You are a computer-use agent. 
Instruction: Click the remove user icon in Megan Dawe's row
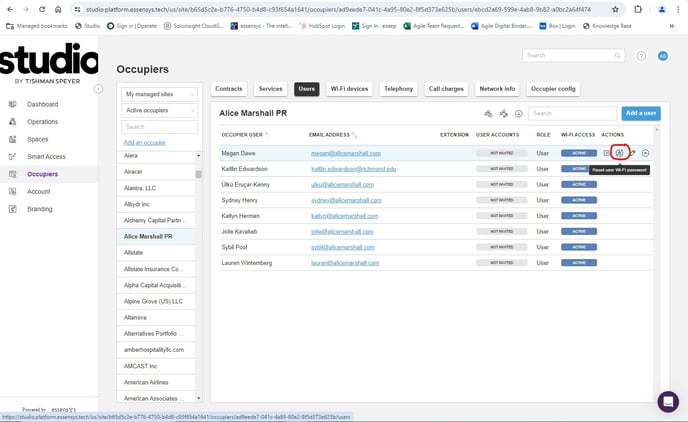pos(646,152)
